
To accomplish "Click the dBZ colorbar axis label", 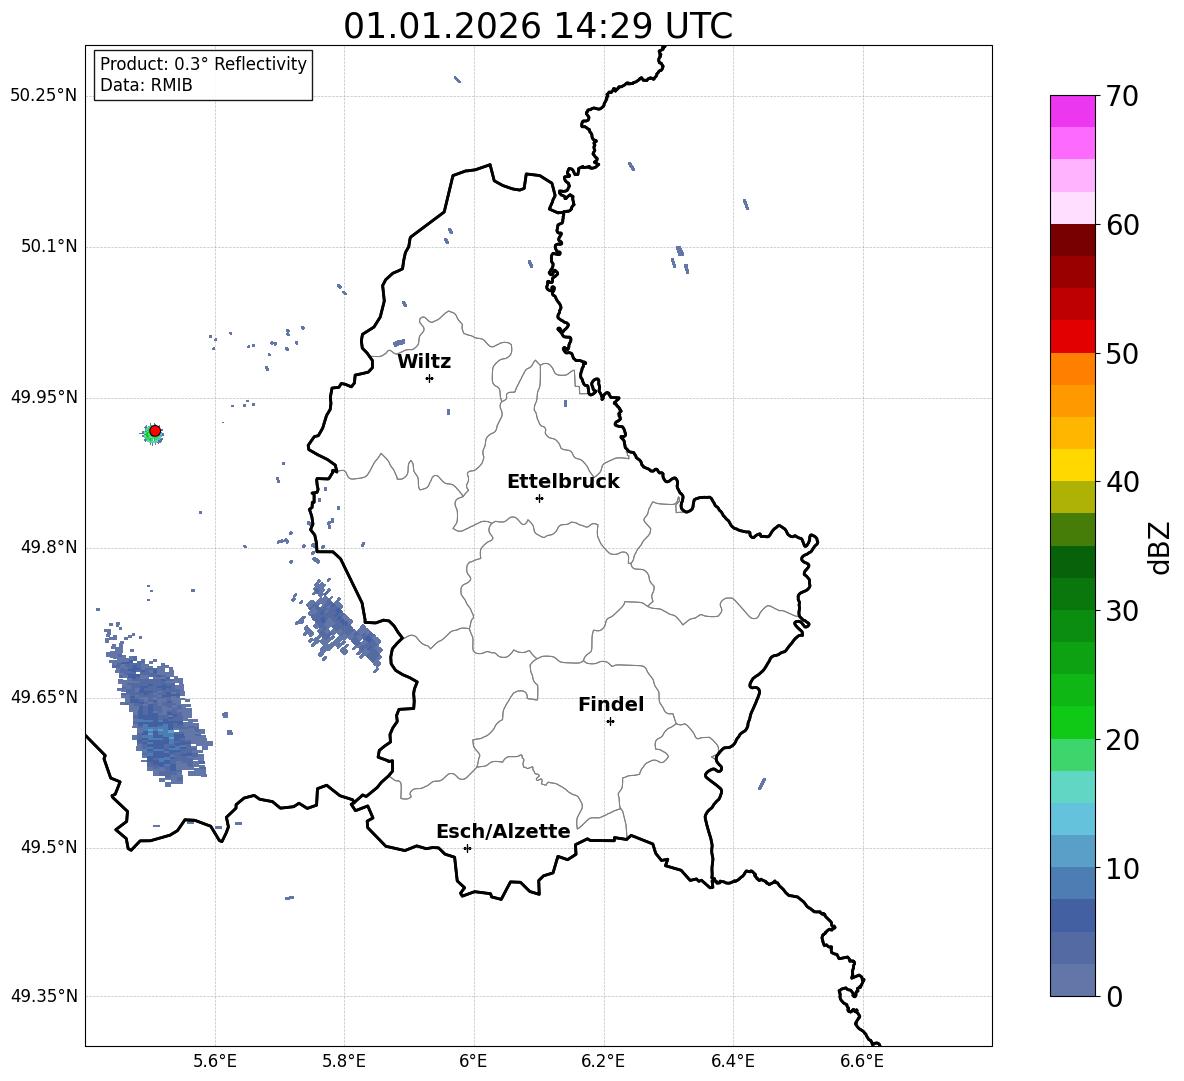I will (x=1161, y=547).
